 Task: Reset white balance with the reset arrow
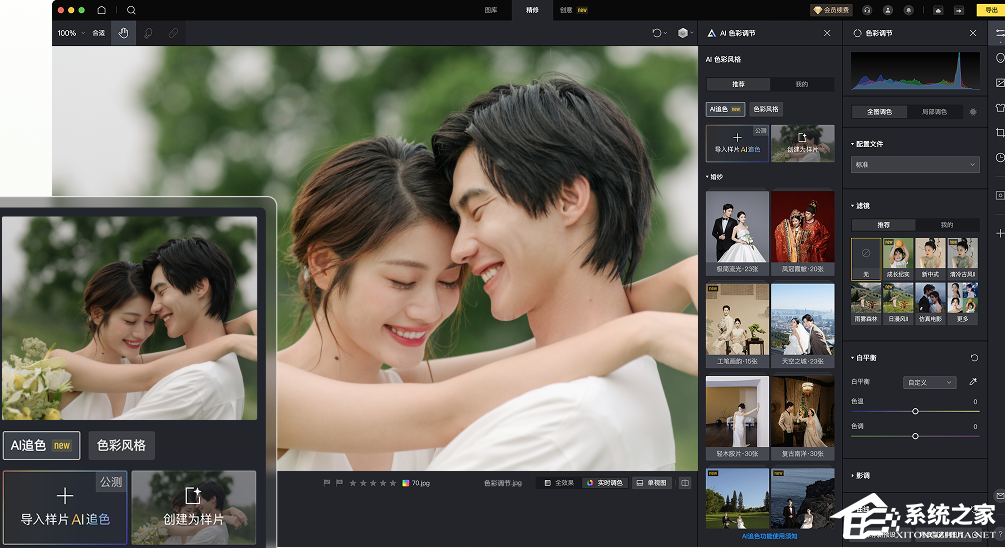tap(974, 358)
